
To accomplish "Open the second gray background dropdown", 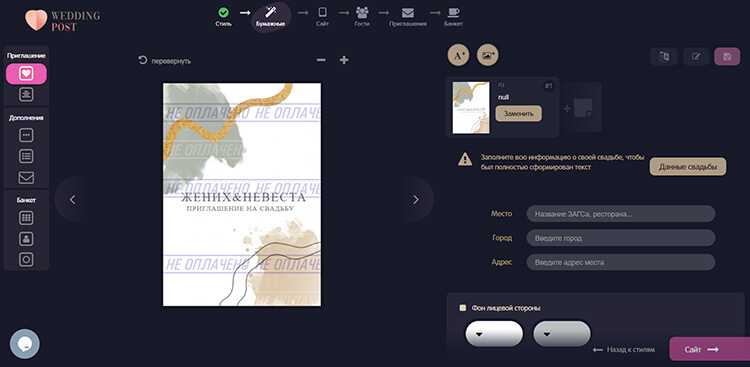I will click(x=562, y=334).
